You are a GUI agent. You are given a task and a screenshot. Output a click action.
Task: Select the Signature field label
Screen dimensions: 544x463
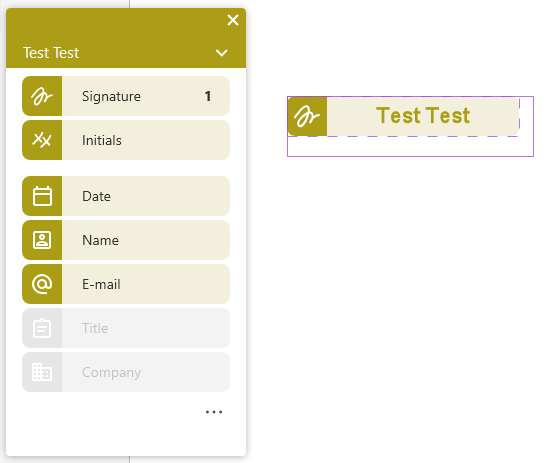[111, 96]
